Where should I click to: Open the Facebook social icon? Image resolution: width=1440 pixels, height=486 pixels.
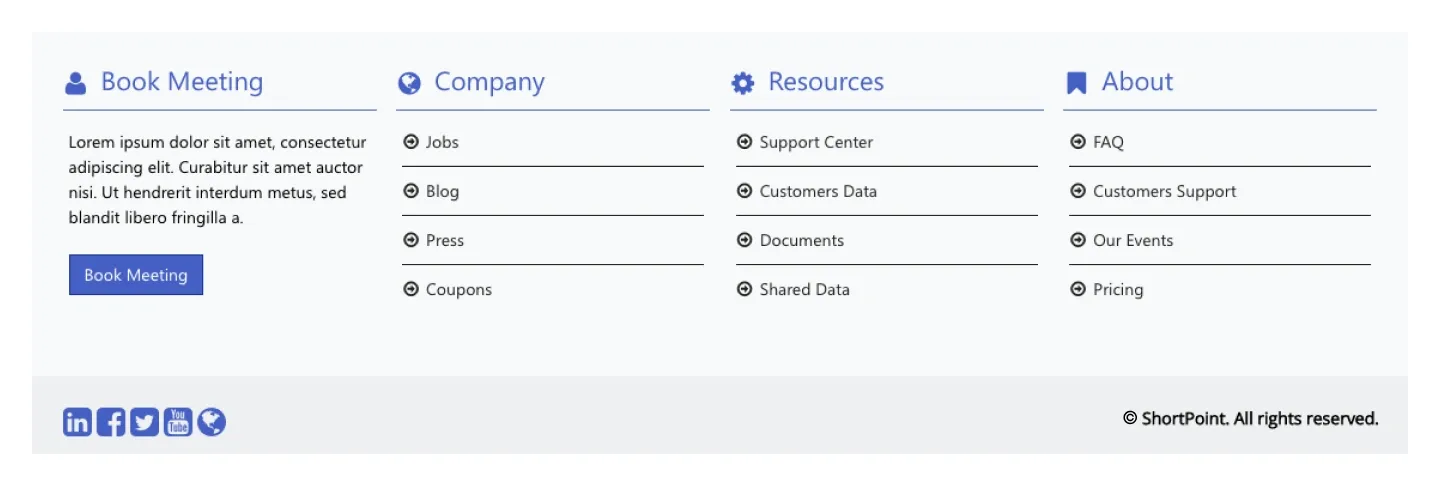tap(111, 422)
